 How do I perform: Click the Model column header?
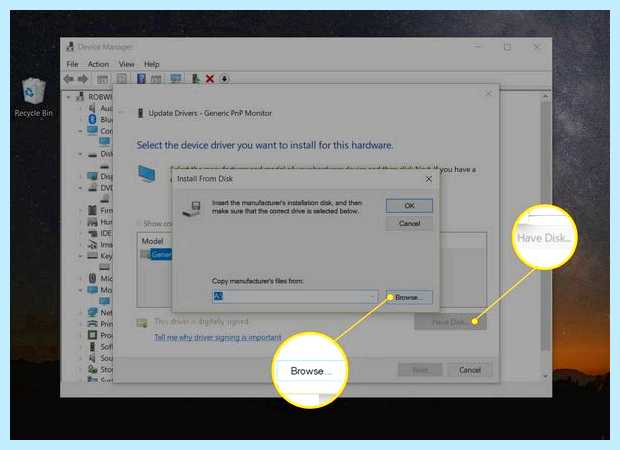coord(153,241)
